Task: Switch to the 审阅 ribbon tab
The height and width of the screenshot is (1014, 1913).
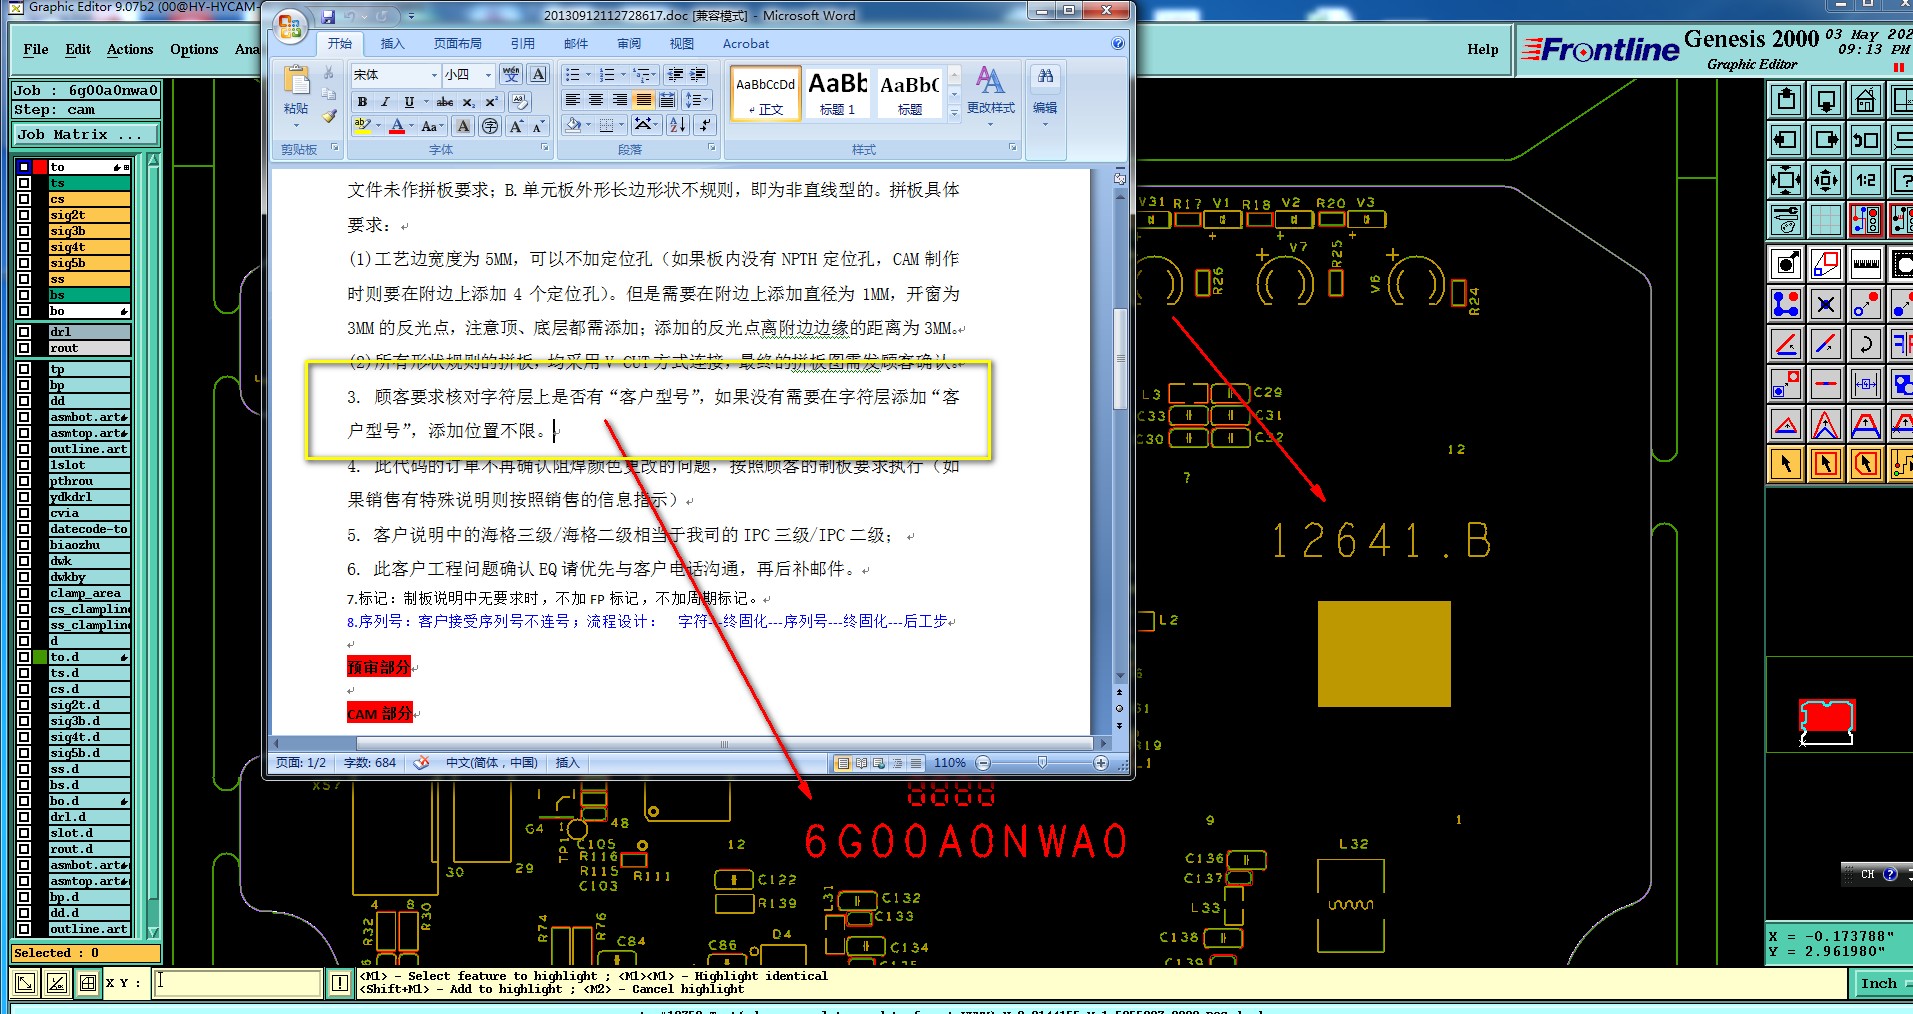Action: click(x=629, y=44)
